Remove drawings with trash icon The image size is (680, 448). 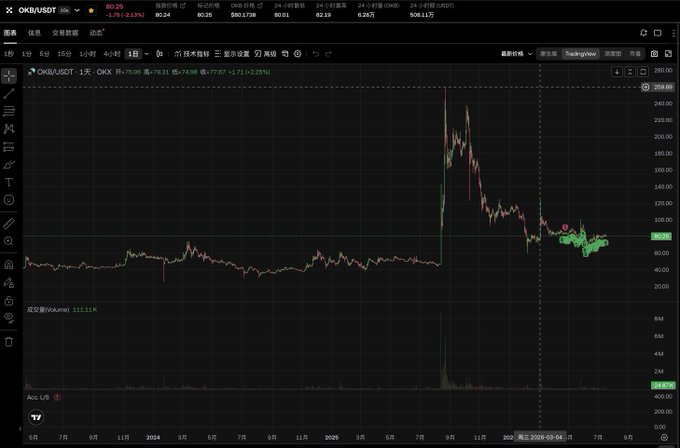9,342
